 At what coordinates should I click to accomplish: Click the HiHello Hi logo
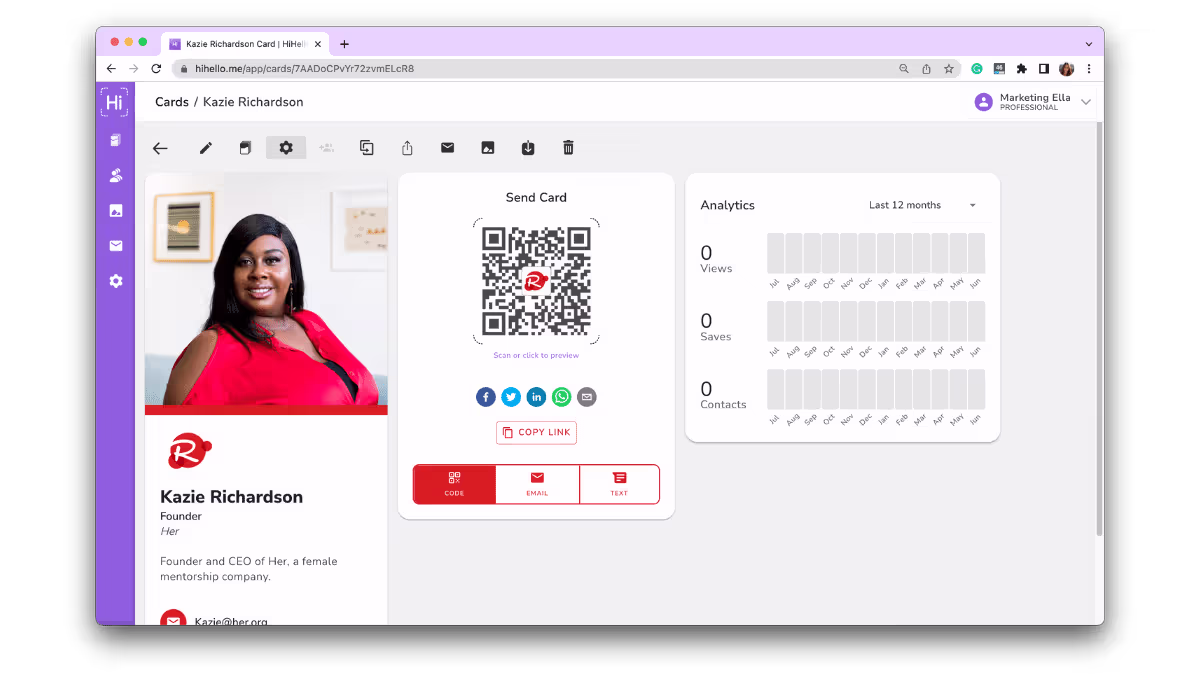pyautogui.click(x=115, y=102)
